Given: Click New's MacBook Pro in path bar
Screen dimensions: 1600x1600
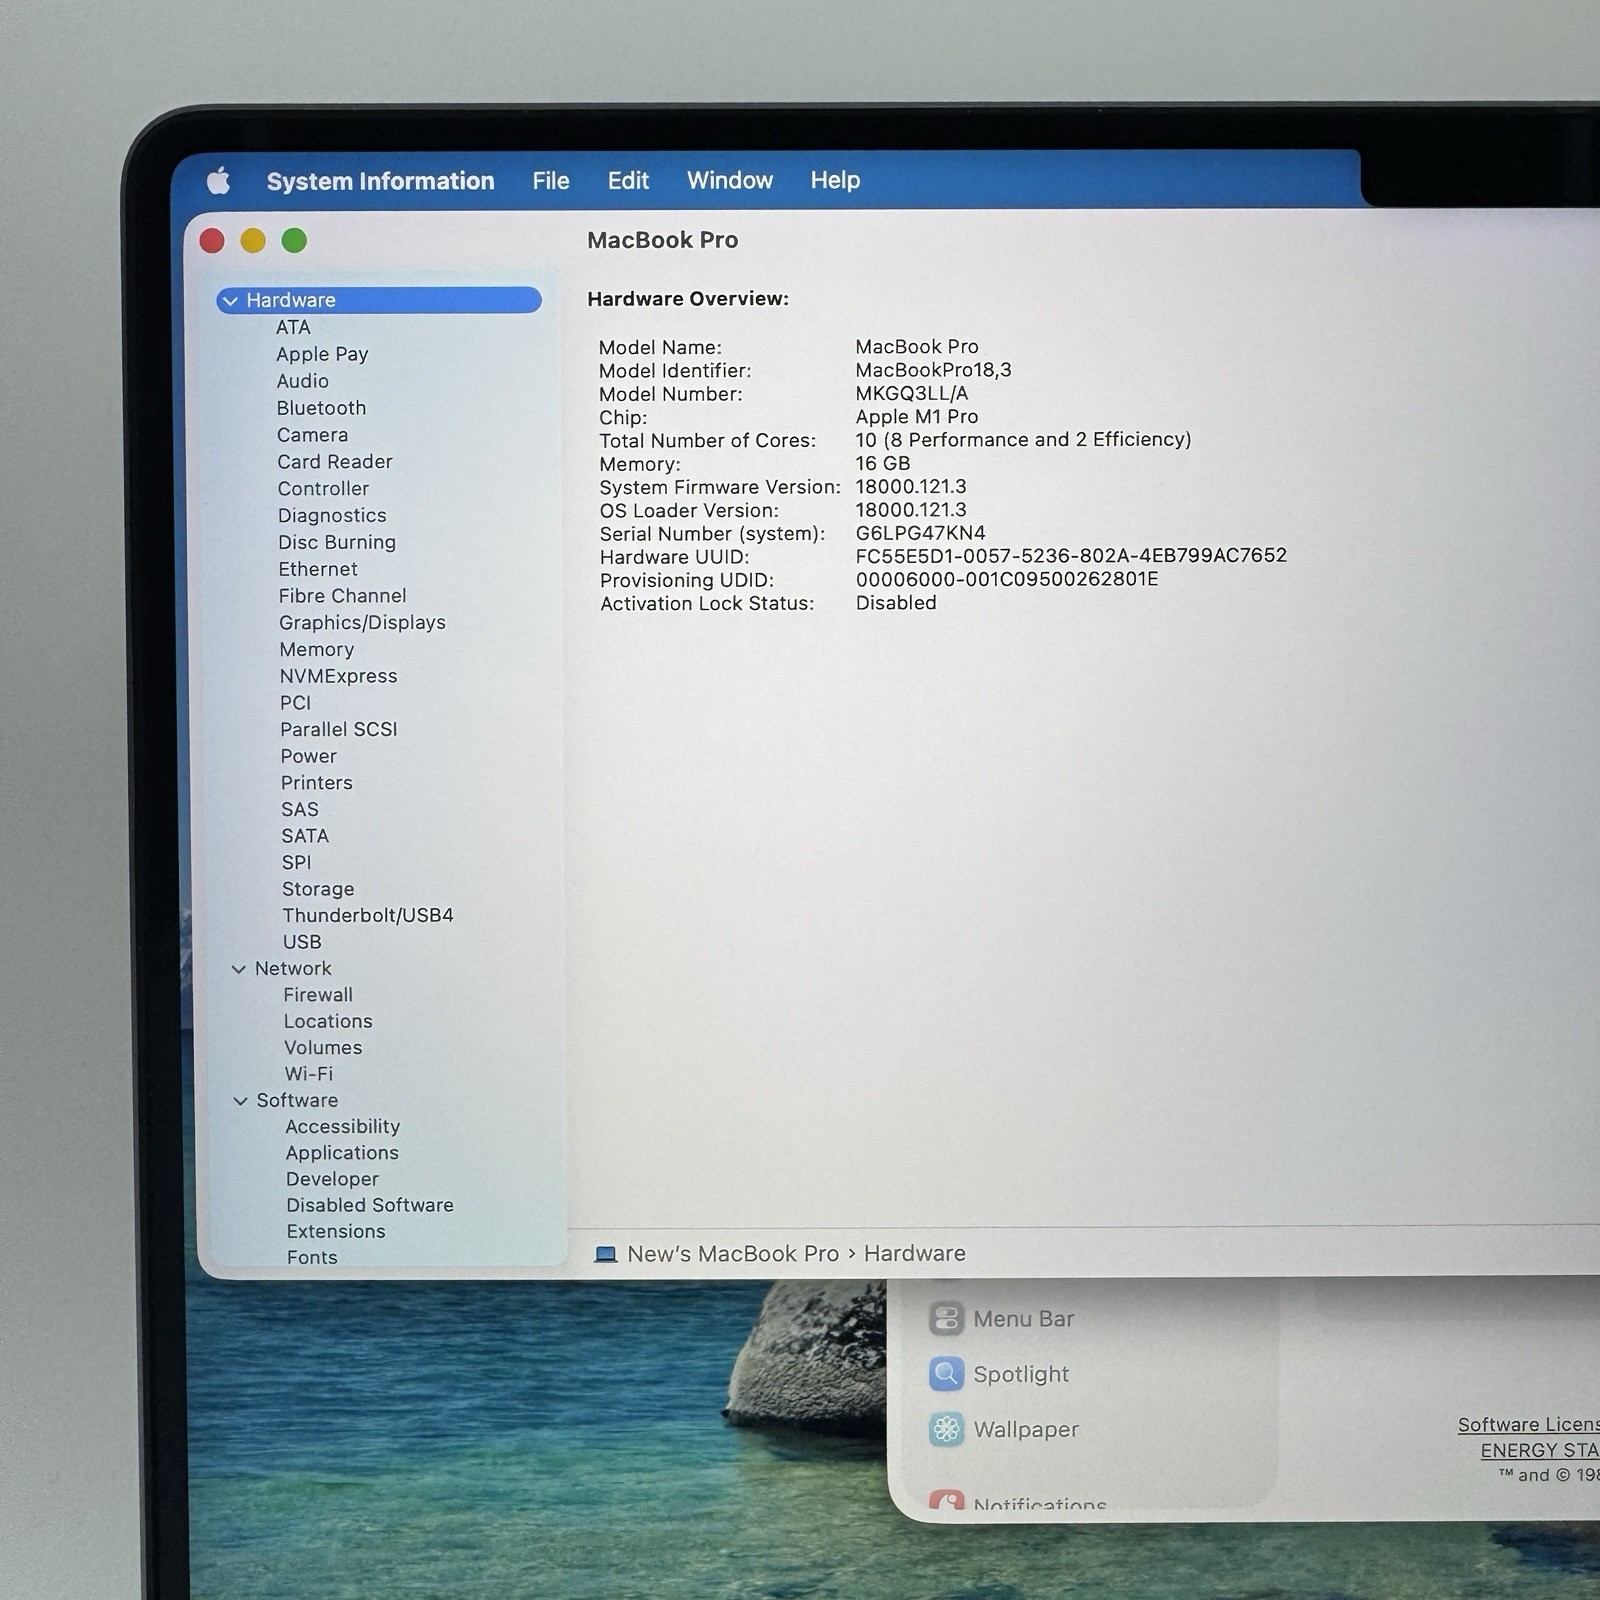Looking at the screenshot, I should coord(733,1254).
